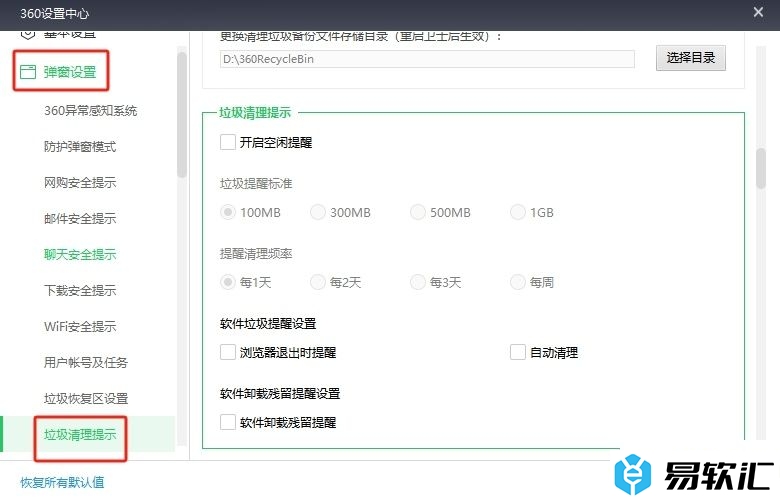Viewport: 780px width, 500px height.
Task: Tick 浏览器退出时提醒 checkbox
Action: [x=228, y=352]
